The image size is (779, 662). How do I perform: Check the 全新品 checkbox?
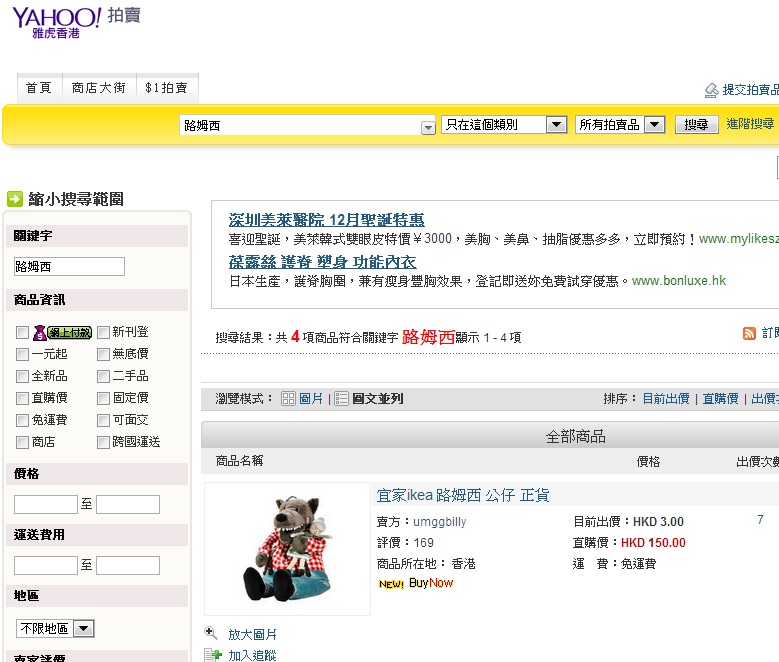pos(23,376)
